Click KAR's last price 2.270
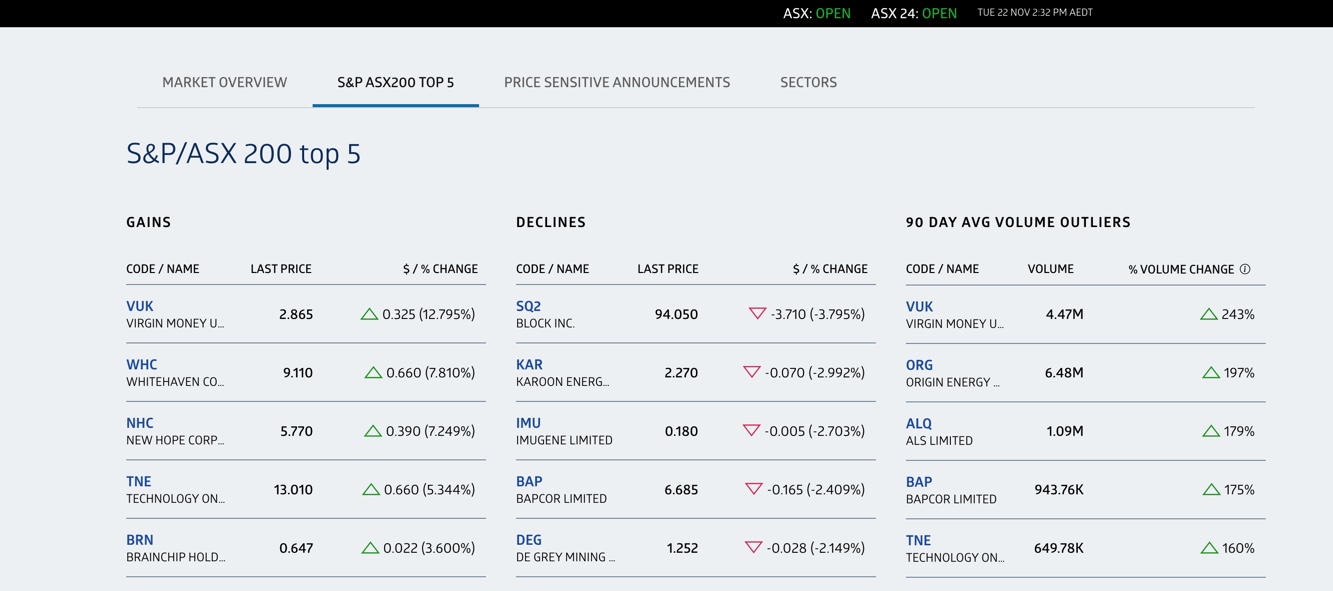Image resolution: width=1333 pixels, height=591 pixels. coord(681,372)
